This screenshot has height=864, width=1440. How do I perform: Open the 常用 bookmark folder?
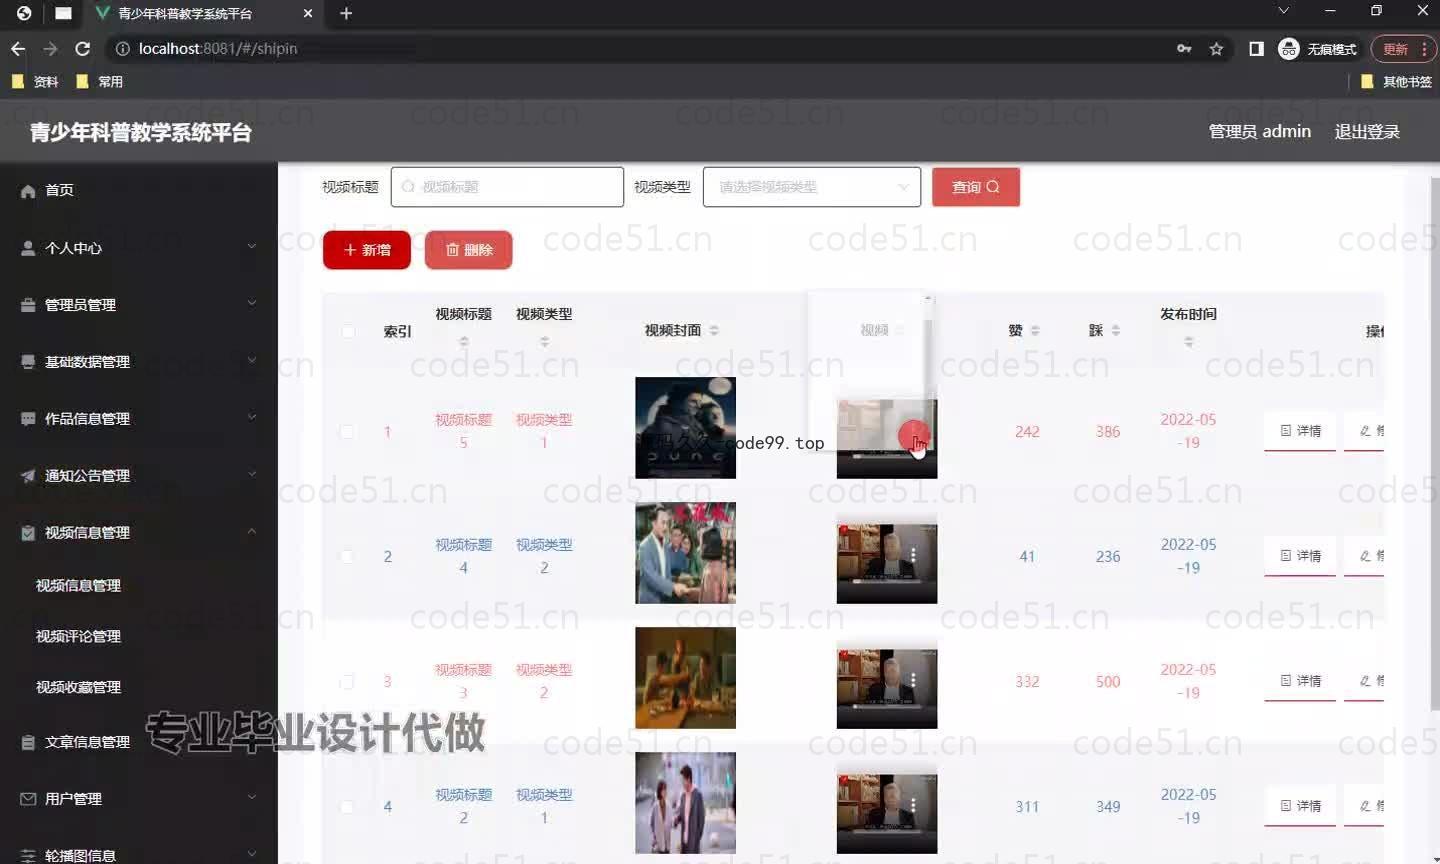[99, 82]
